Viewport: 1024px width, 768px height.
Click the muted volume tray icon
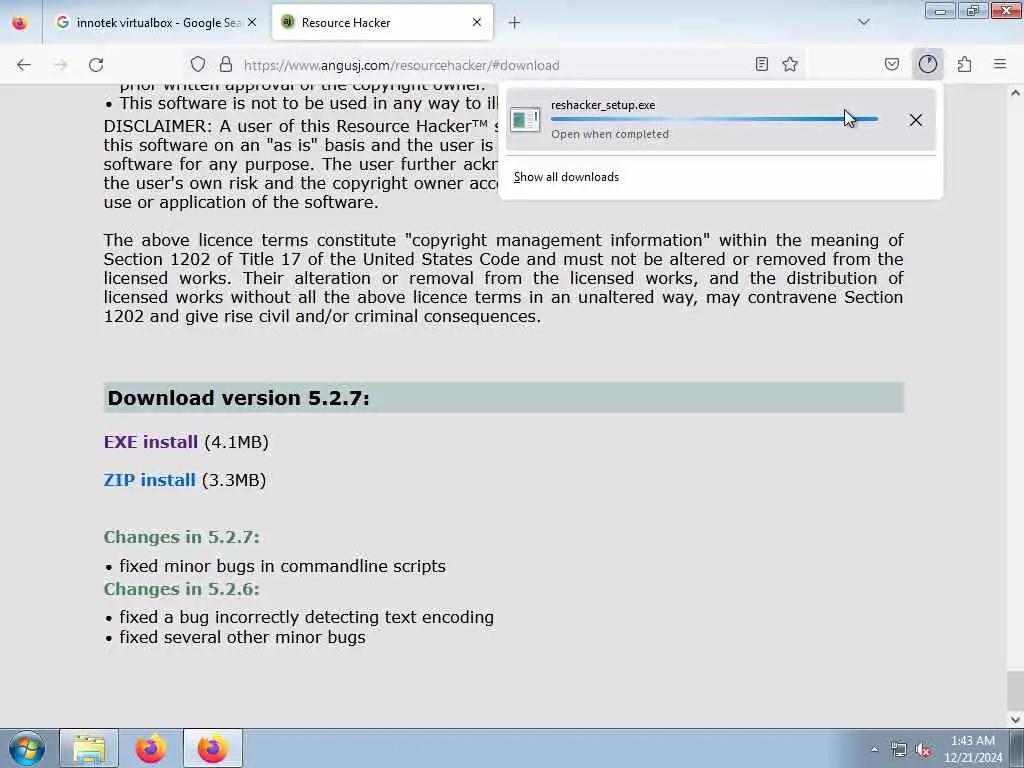click(x=923, y=750)
